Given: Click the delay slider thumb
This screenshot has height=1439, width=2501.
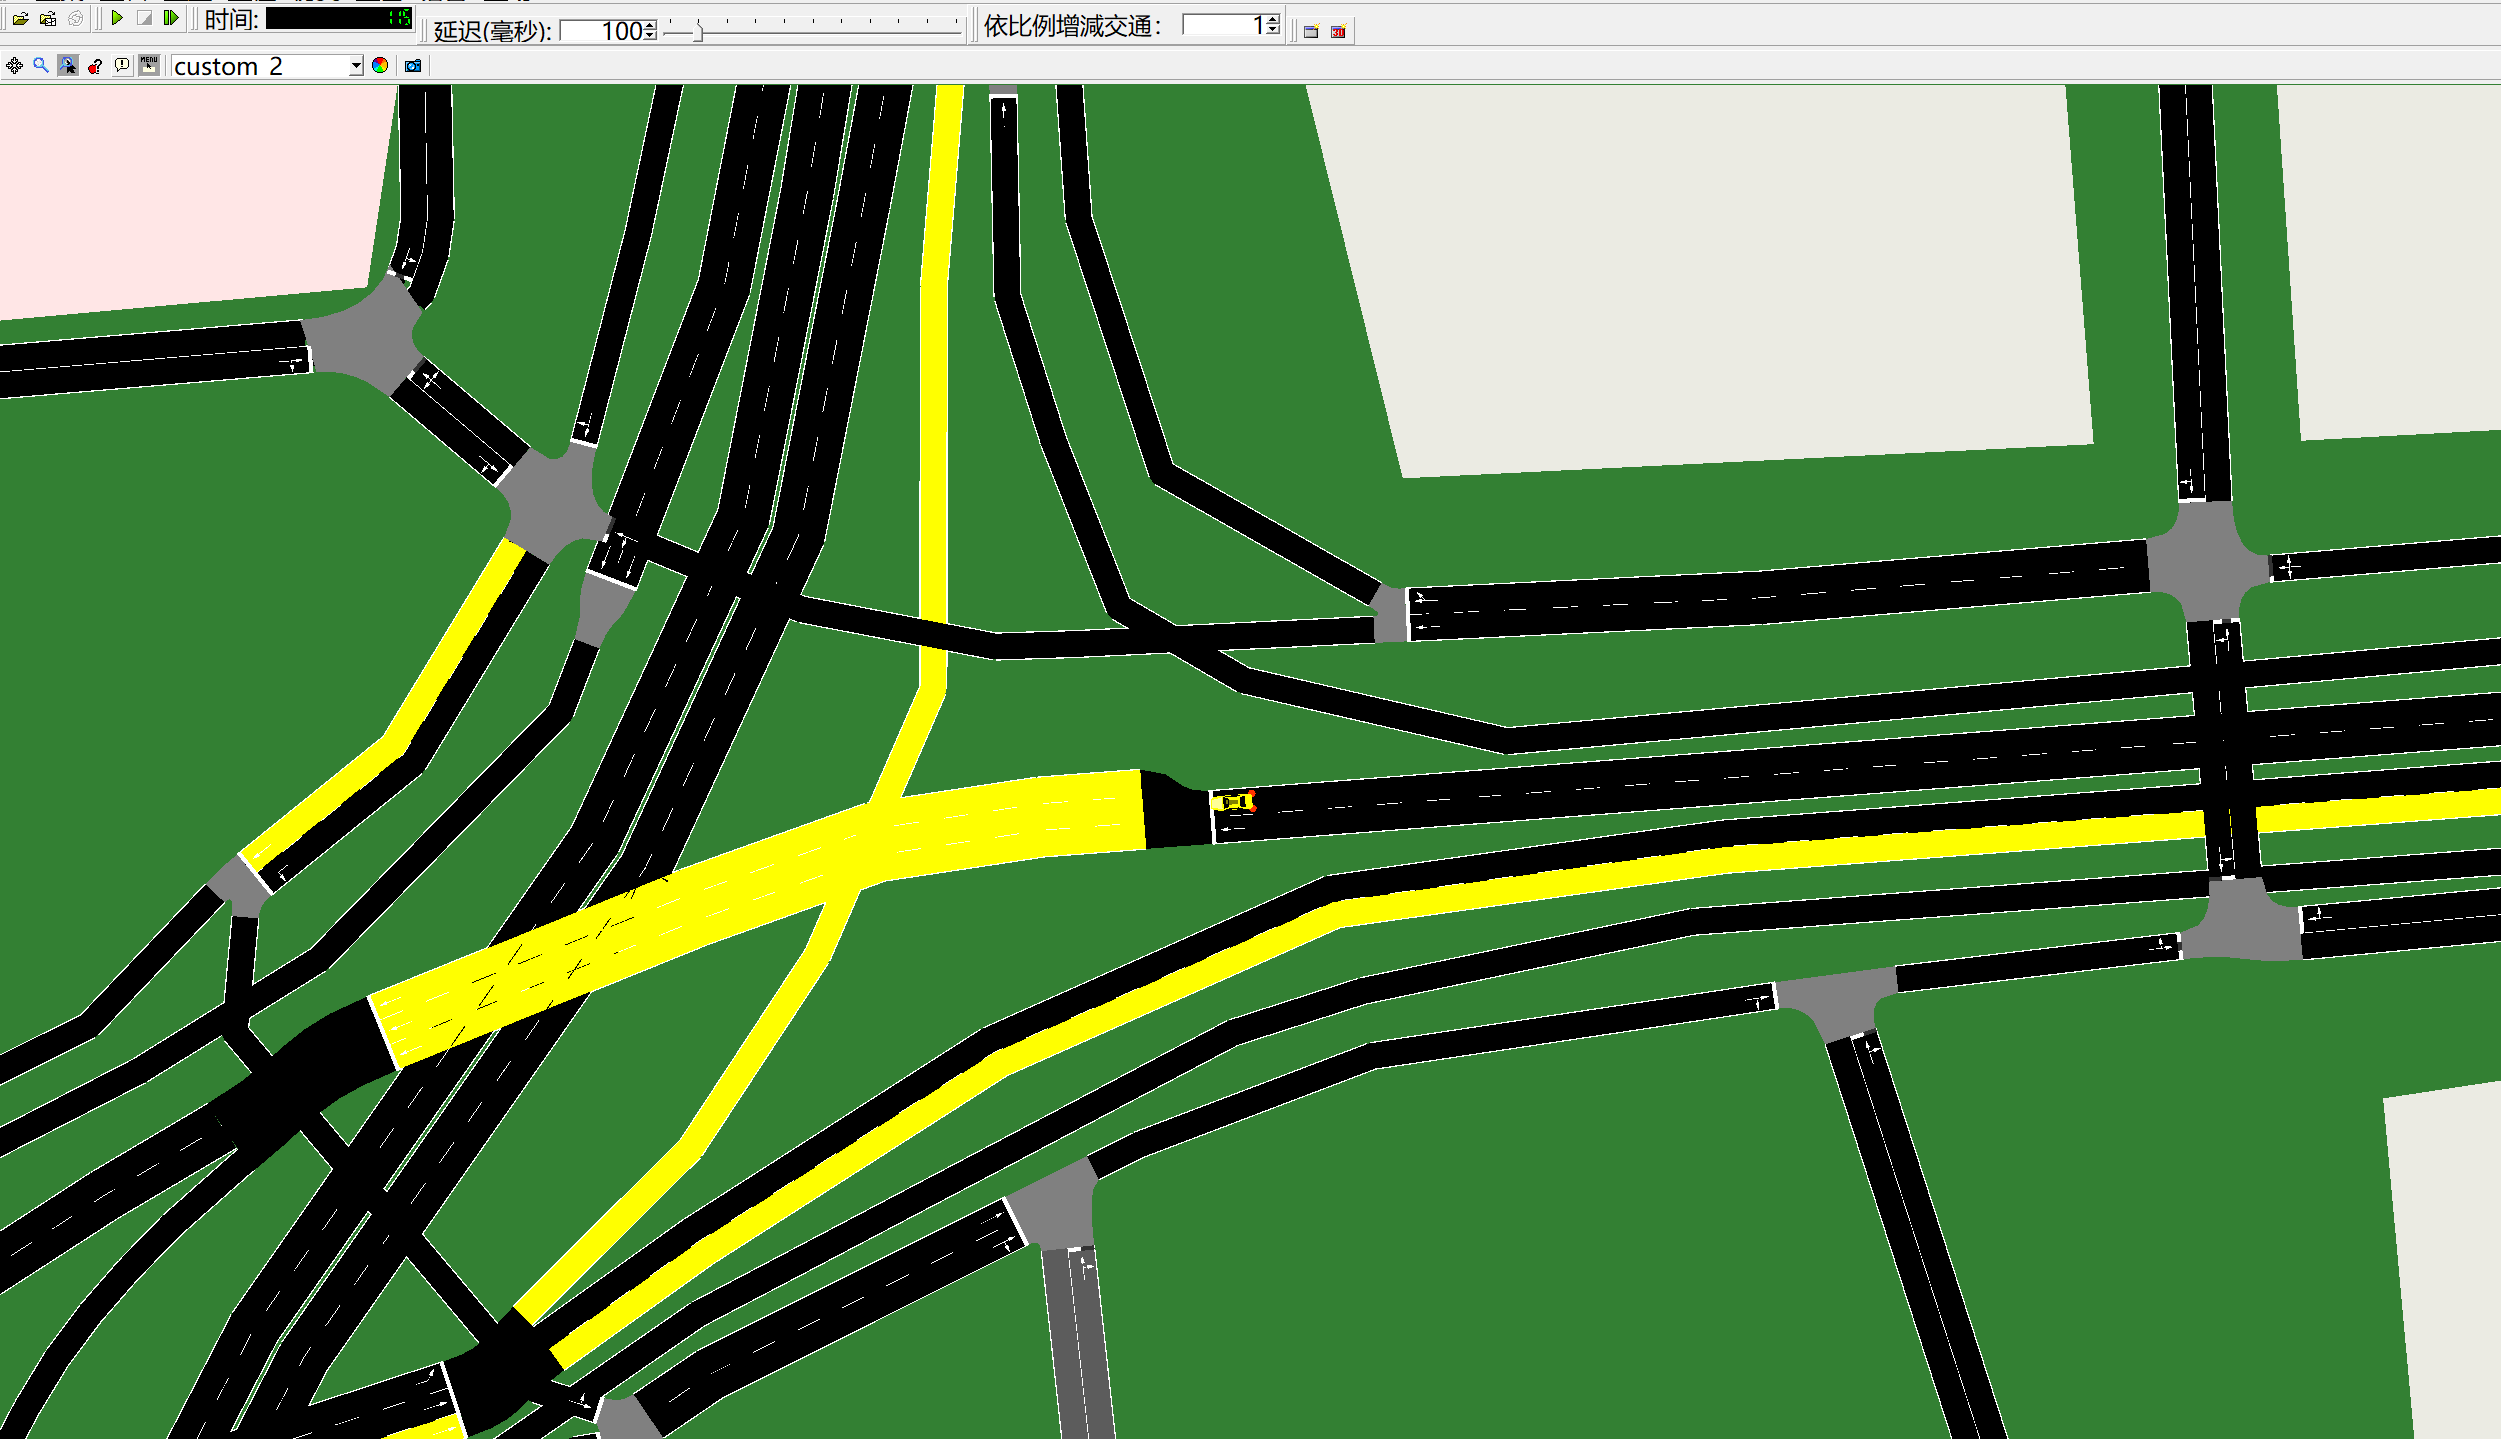Looking at the screenshot, I should point(699,33).
